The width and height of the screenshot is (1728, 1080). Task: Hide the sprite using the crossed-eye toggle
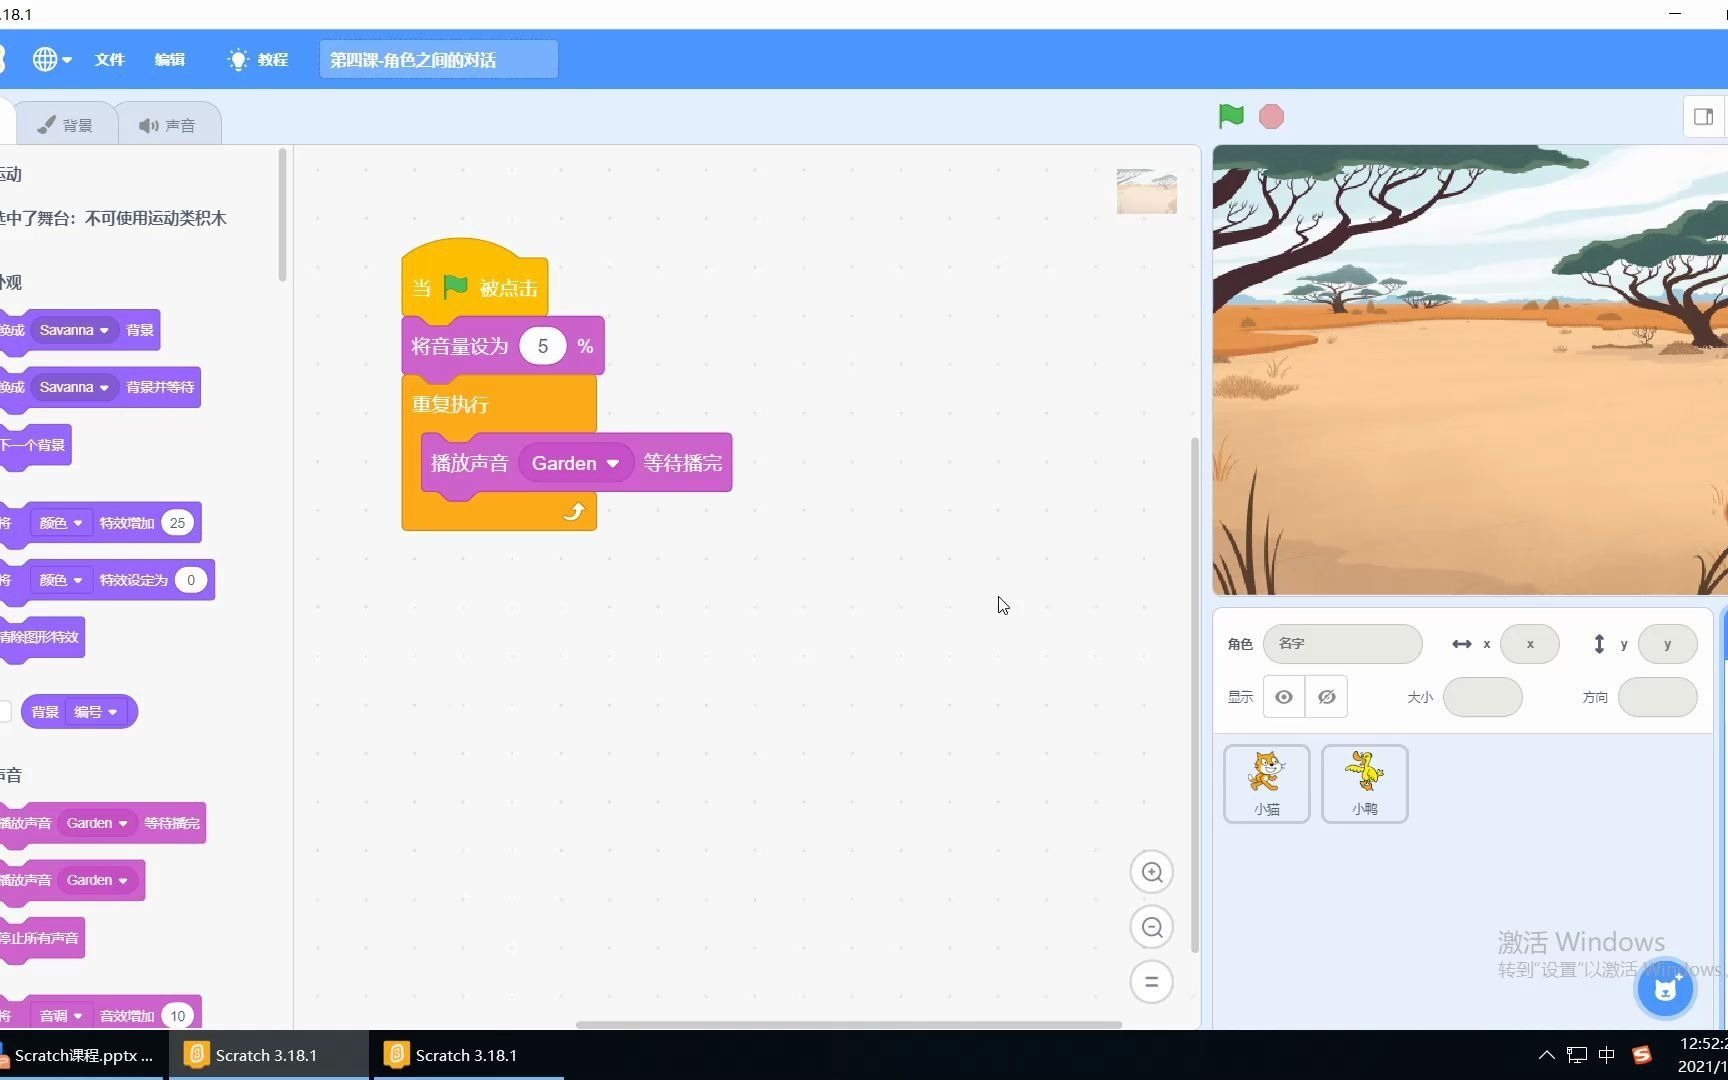click(x=1326, y=696)
